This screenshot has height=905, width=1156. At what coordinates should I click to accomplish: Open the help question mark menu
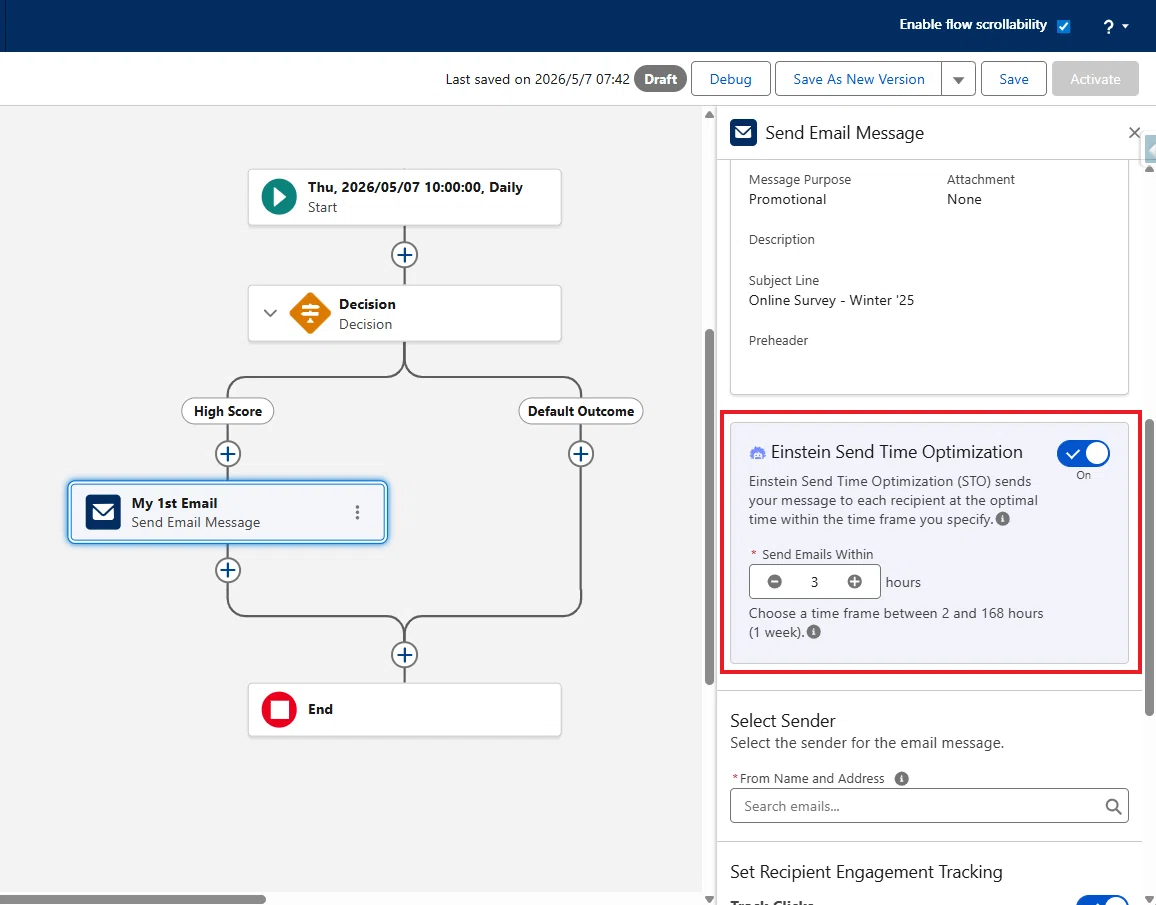pos(1115,27)
